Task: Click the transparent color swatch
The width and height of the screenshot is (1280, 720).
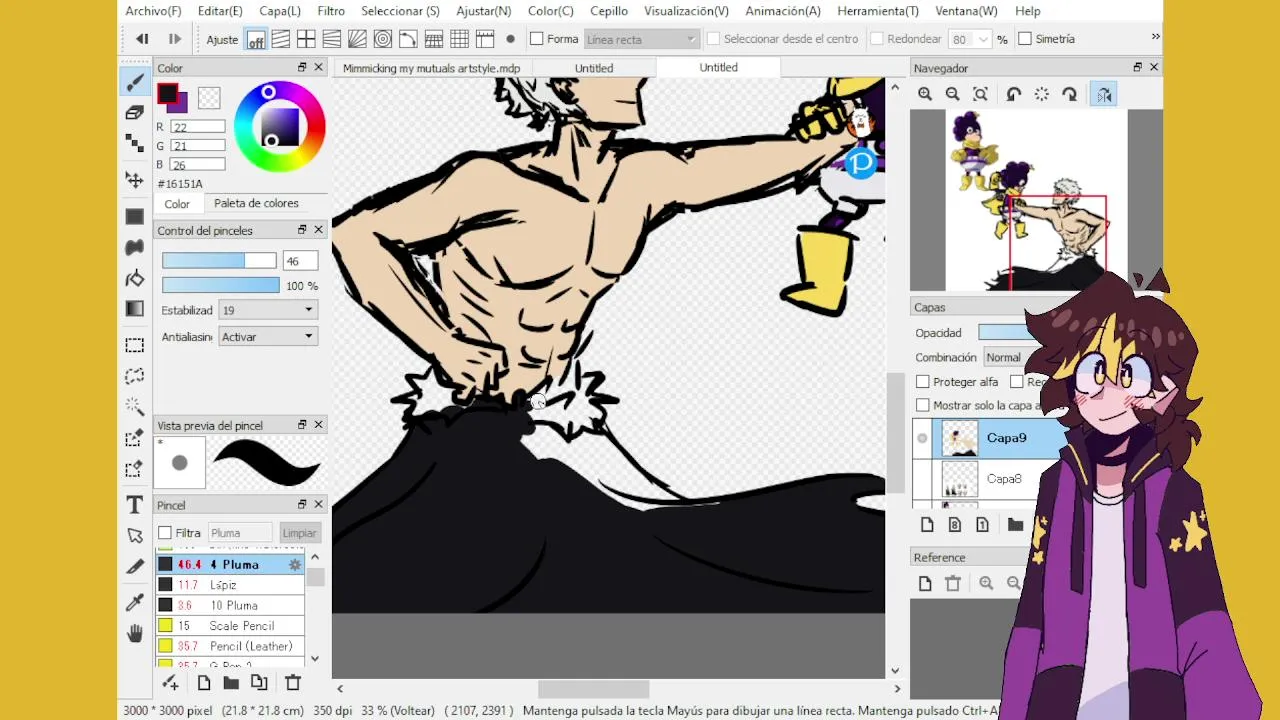Action: (x=209, y=98)
